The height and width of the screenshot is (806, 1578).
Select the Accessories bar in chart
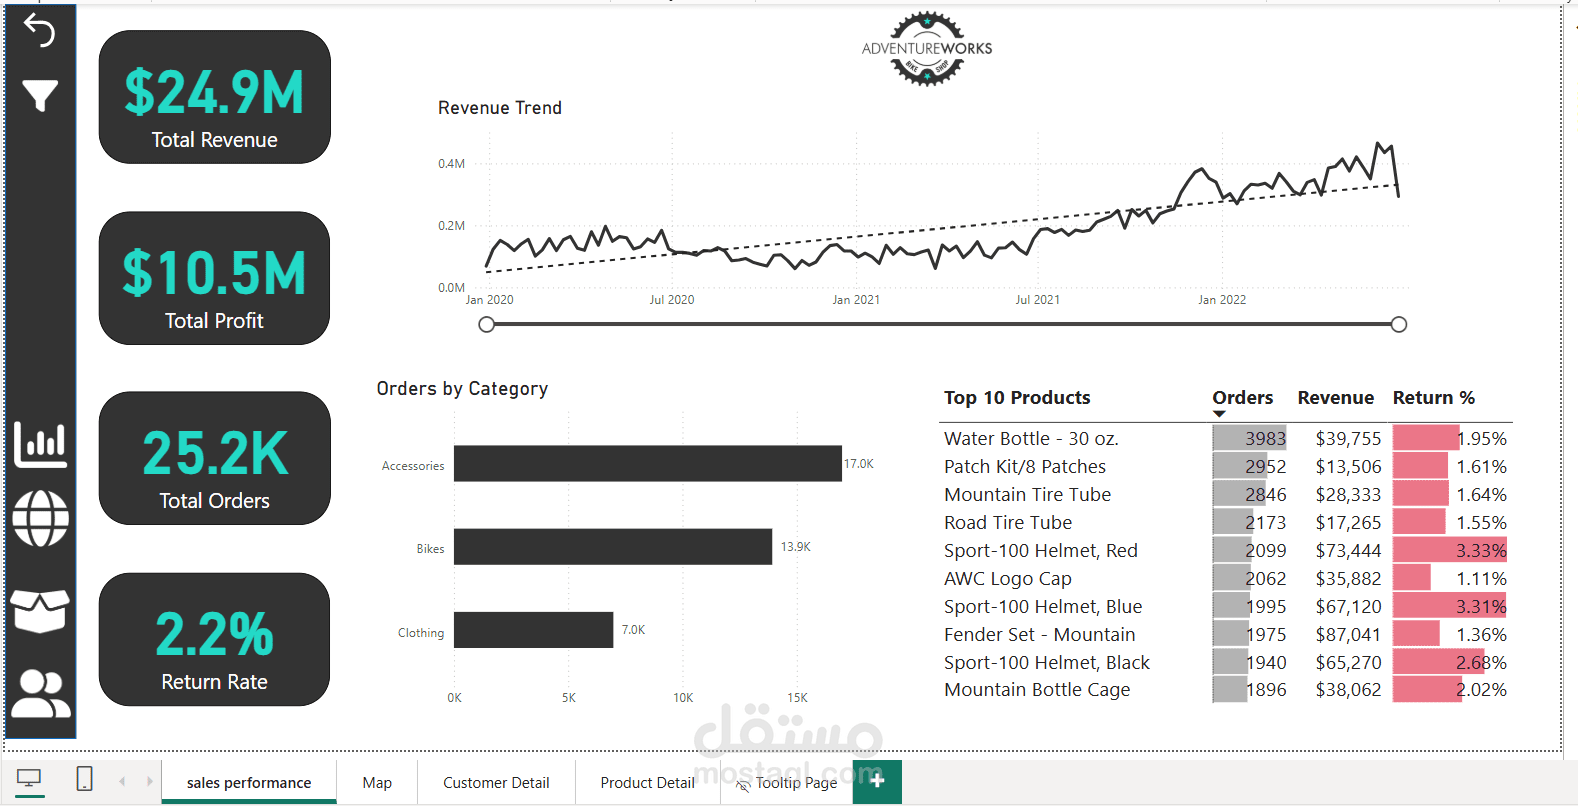647,464
